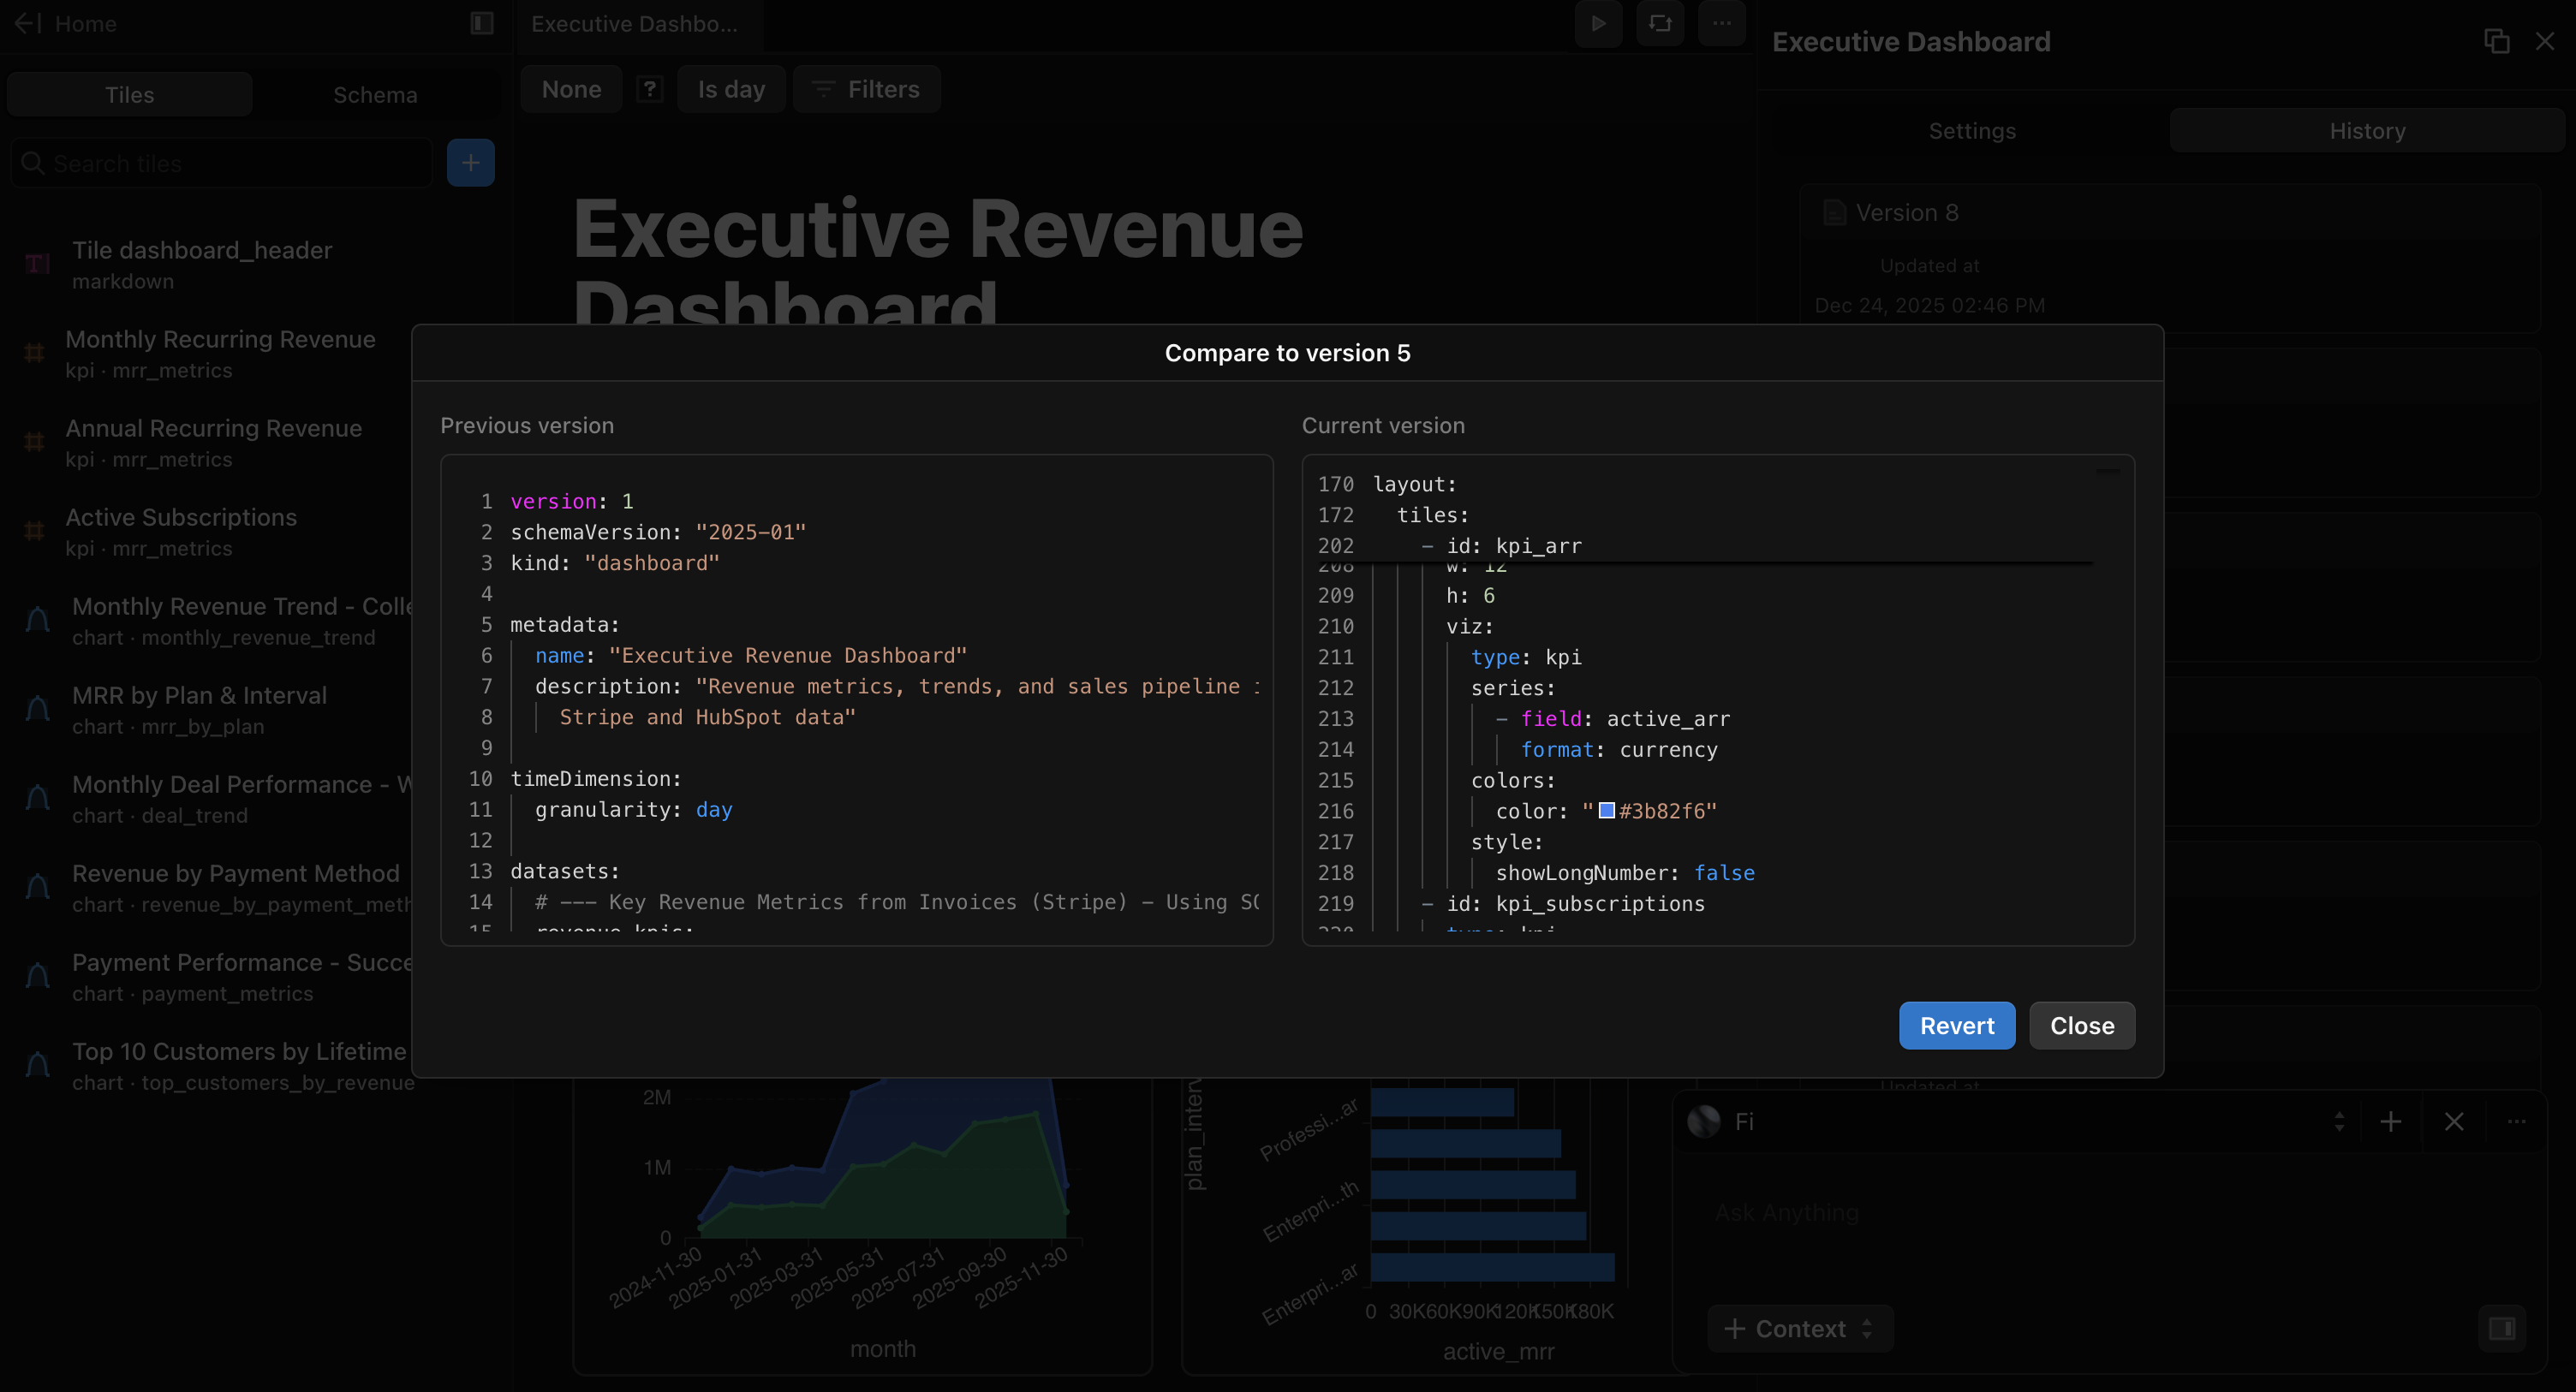2576x1392 pixels.
Task: Click the new chat plus icon
Action: point(2390,1121)
